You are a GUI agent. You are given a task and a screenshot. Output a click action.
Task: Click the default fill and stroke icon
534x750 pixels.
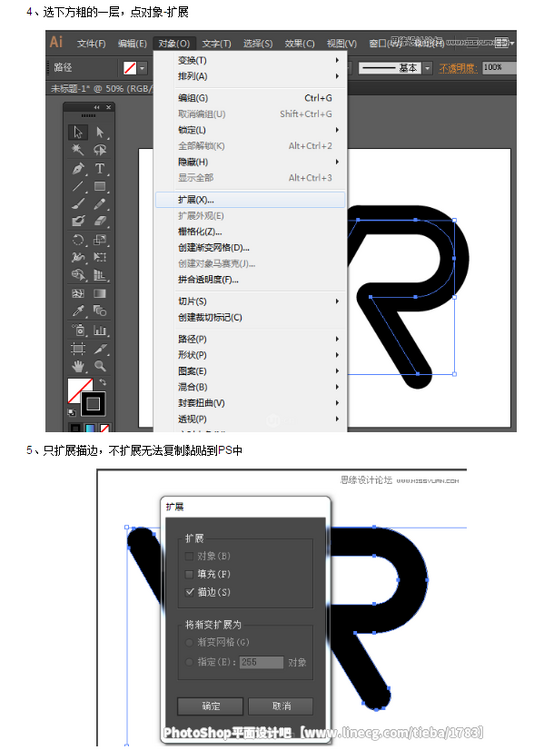72,412
